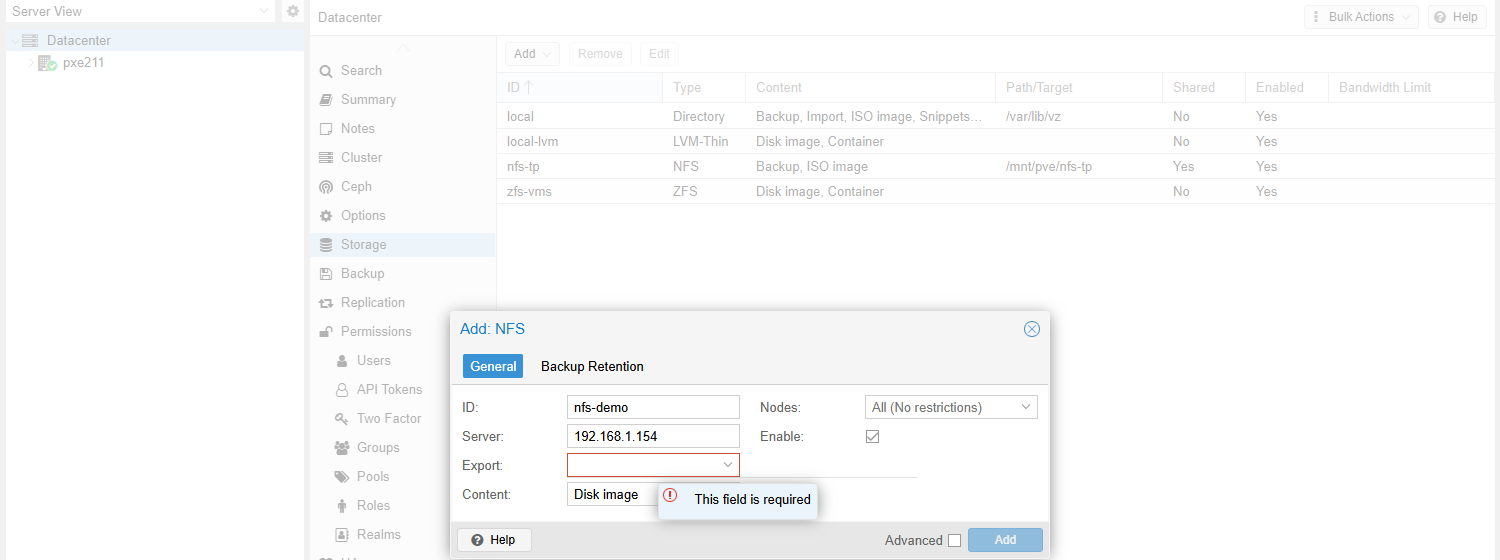Screen dimensions: 1500x560
Task: Select Datacenter in the tree
Action: point(78,41)
